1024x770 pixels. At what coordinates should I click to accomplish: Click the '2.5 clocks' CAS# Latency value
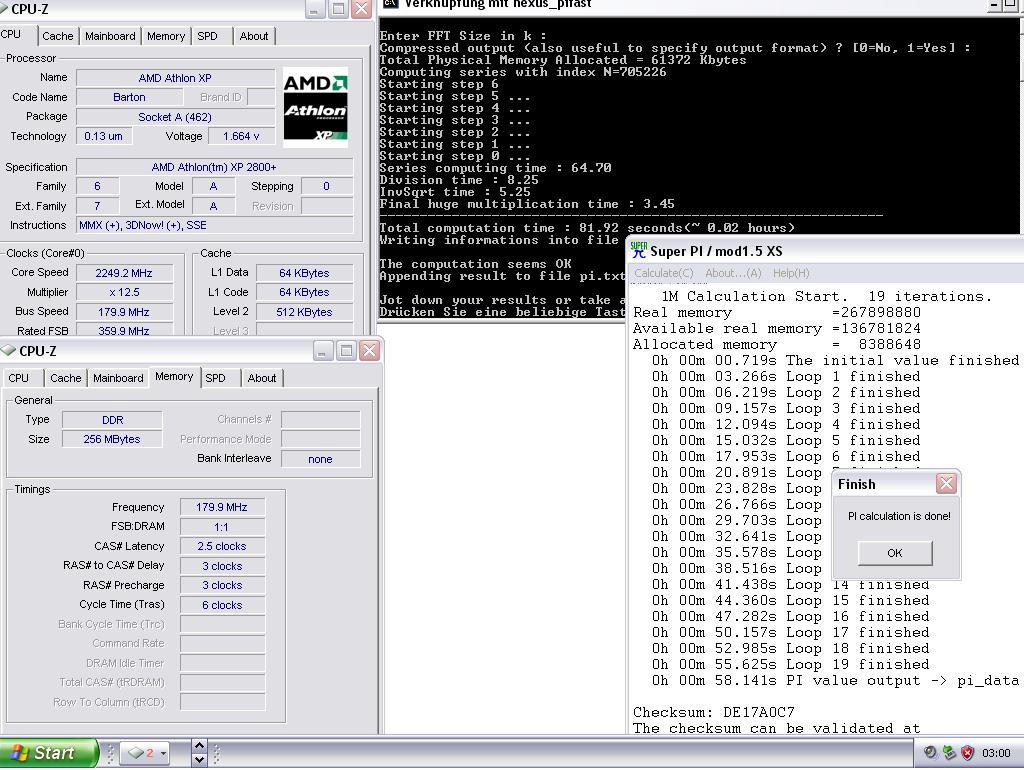coord(222,546)
